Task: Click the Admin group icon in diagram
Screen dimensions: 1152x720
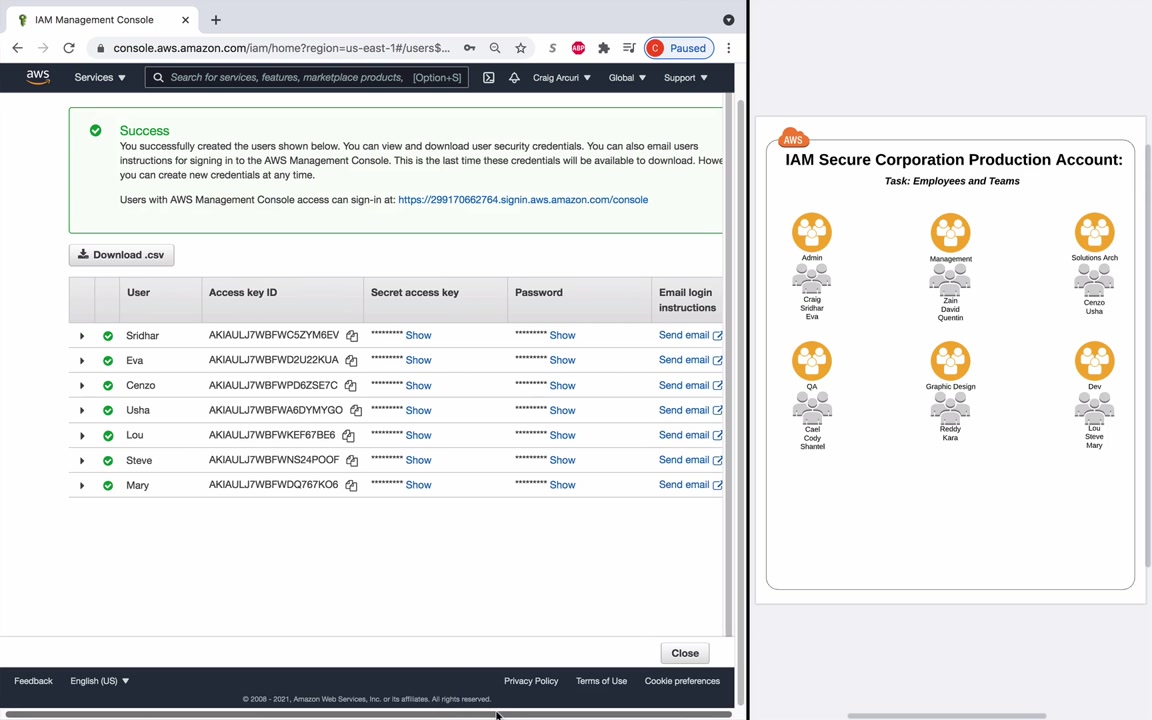Action: point(812,232)
